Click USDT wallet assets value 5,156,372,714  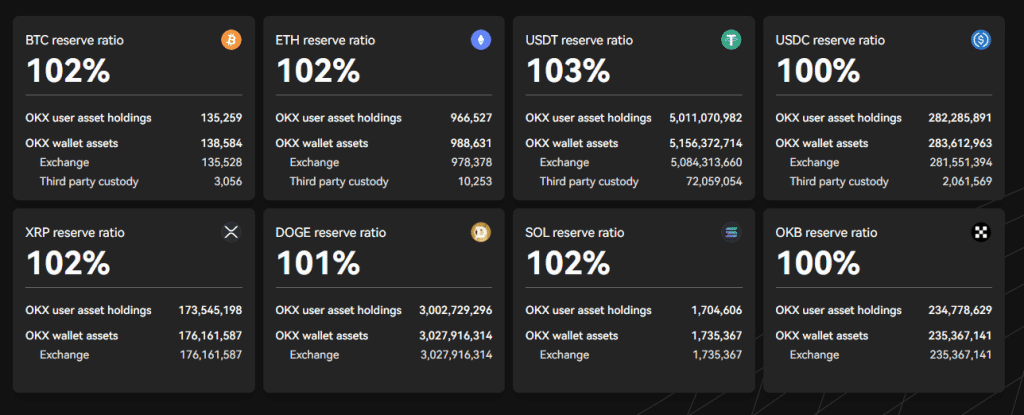tap(705, 143)
